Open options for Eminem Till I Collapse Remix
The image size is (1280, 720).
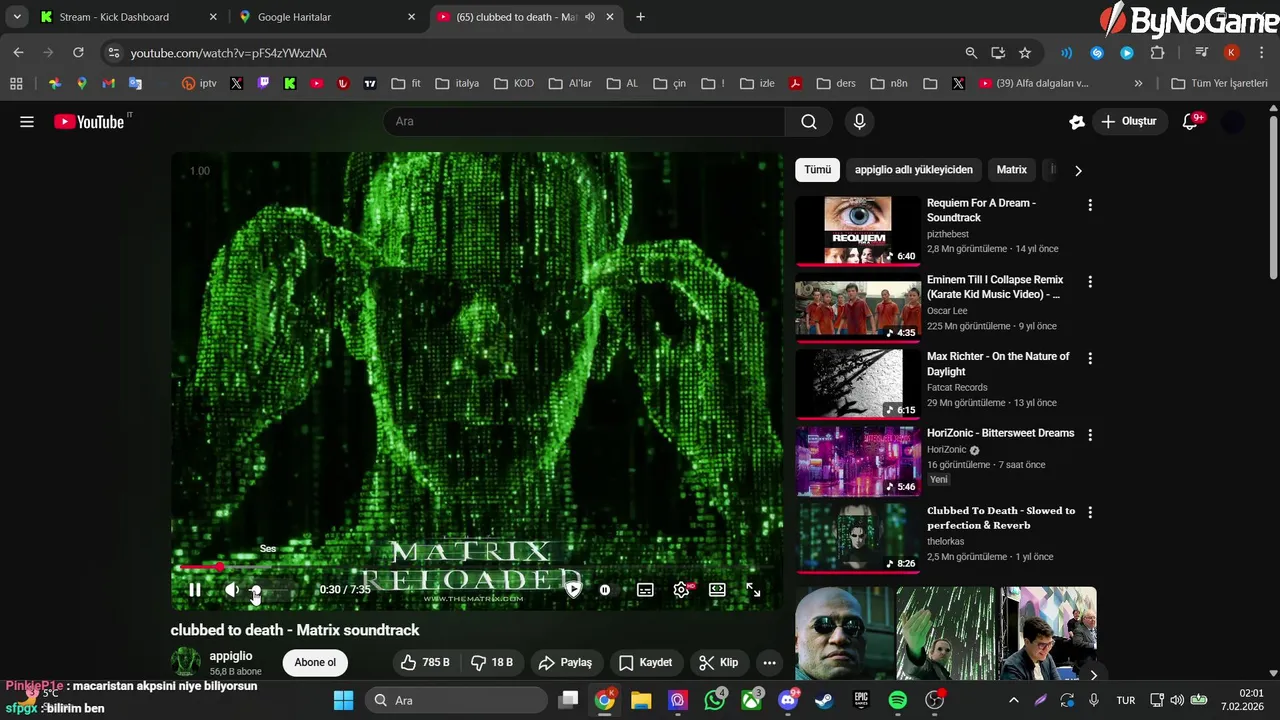(1090, 282)
